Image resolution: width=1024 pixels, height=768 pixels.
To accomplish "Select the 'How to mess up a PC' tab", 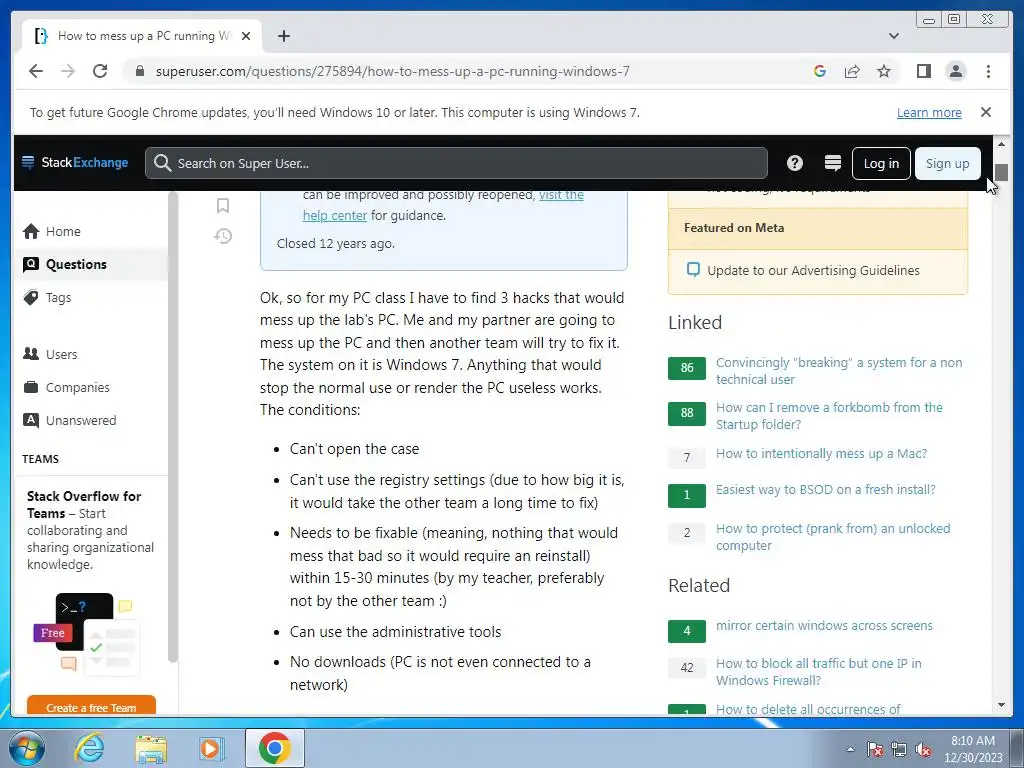I will coord(142,36).
